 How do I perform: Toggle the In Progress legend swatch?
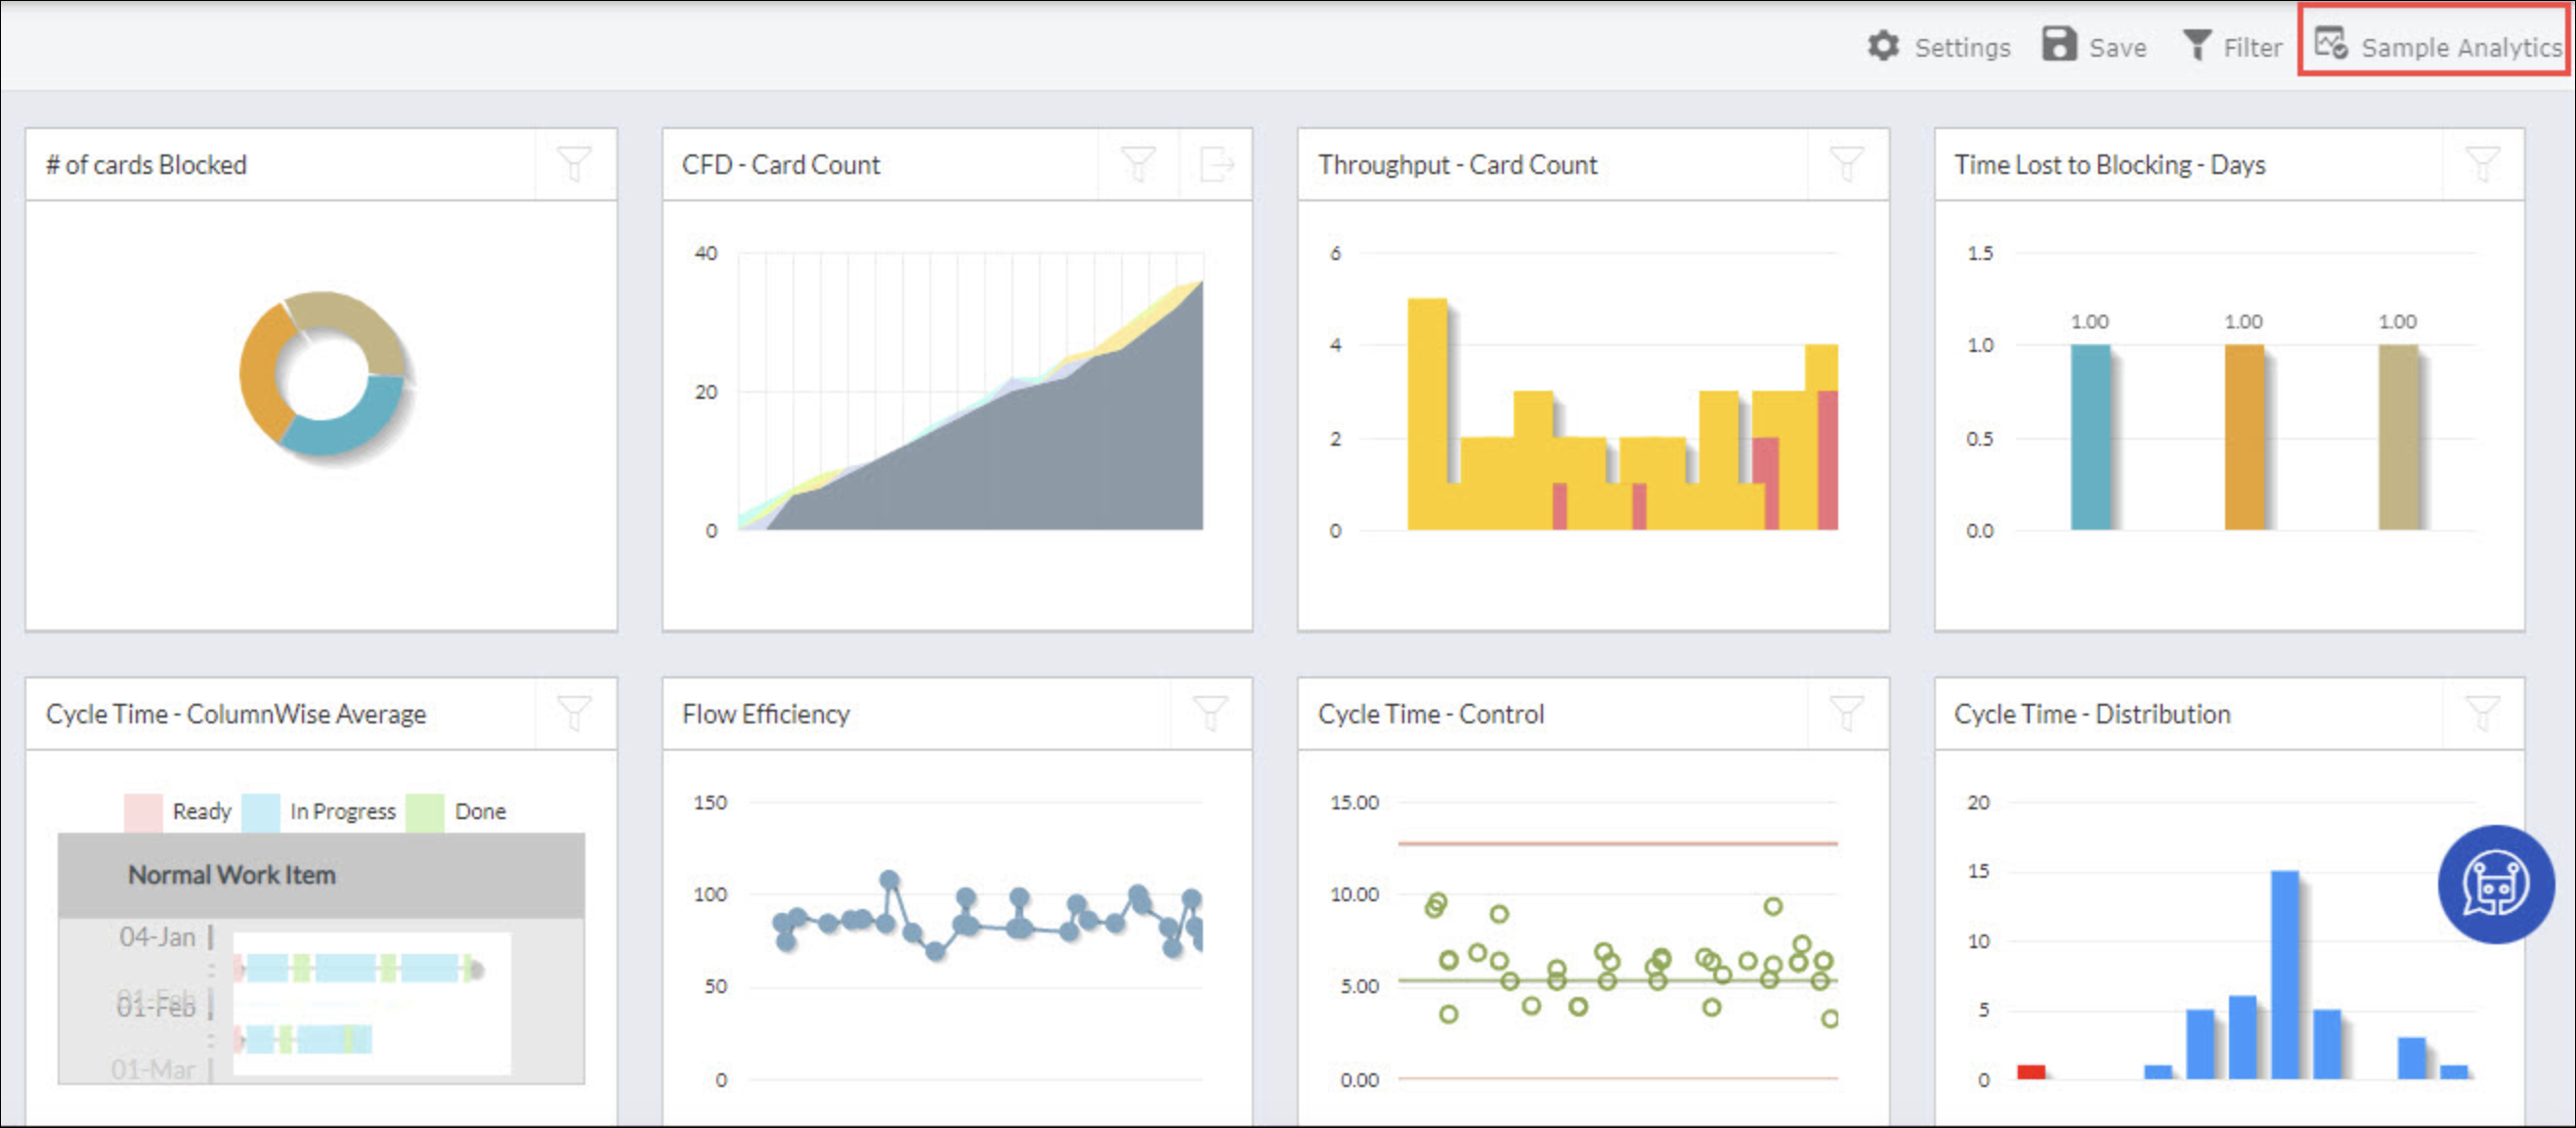click(x=261, y=811)
